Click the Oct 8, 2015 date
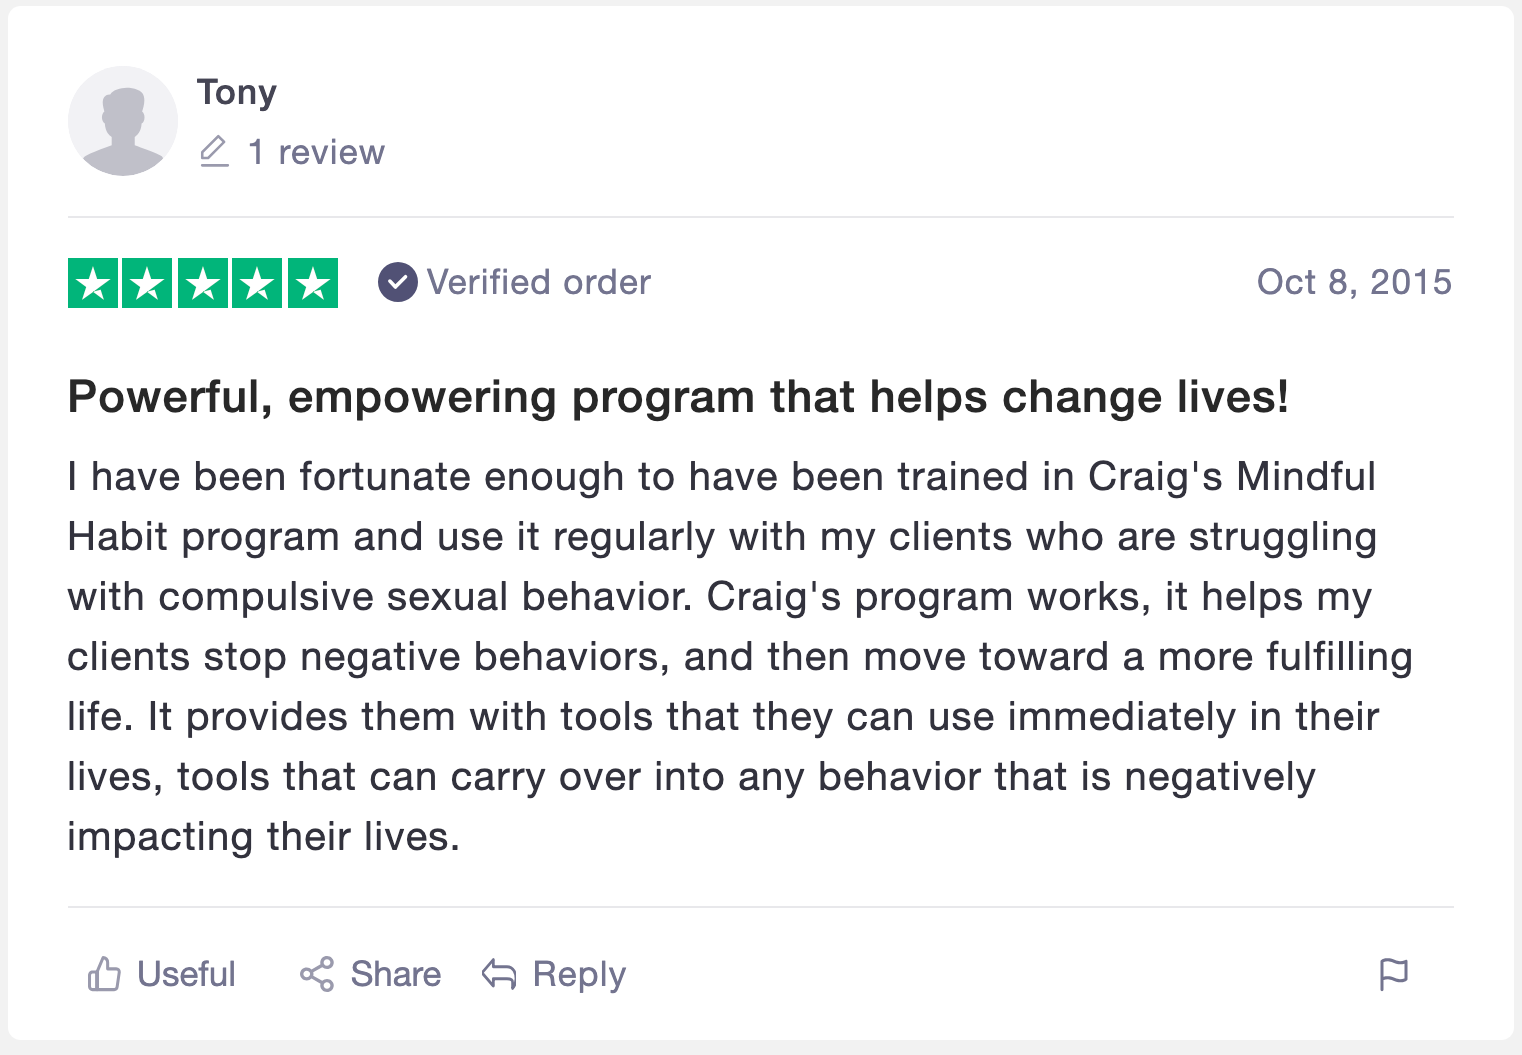1522x1055 pixels. coord(1353,282)
